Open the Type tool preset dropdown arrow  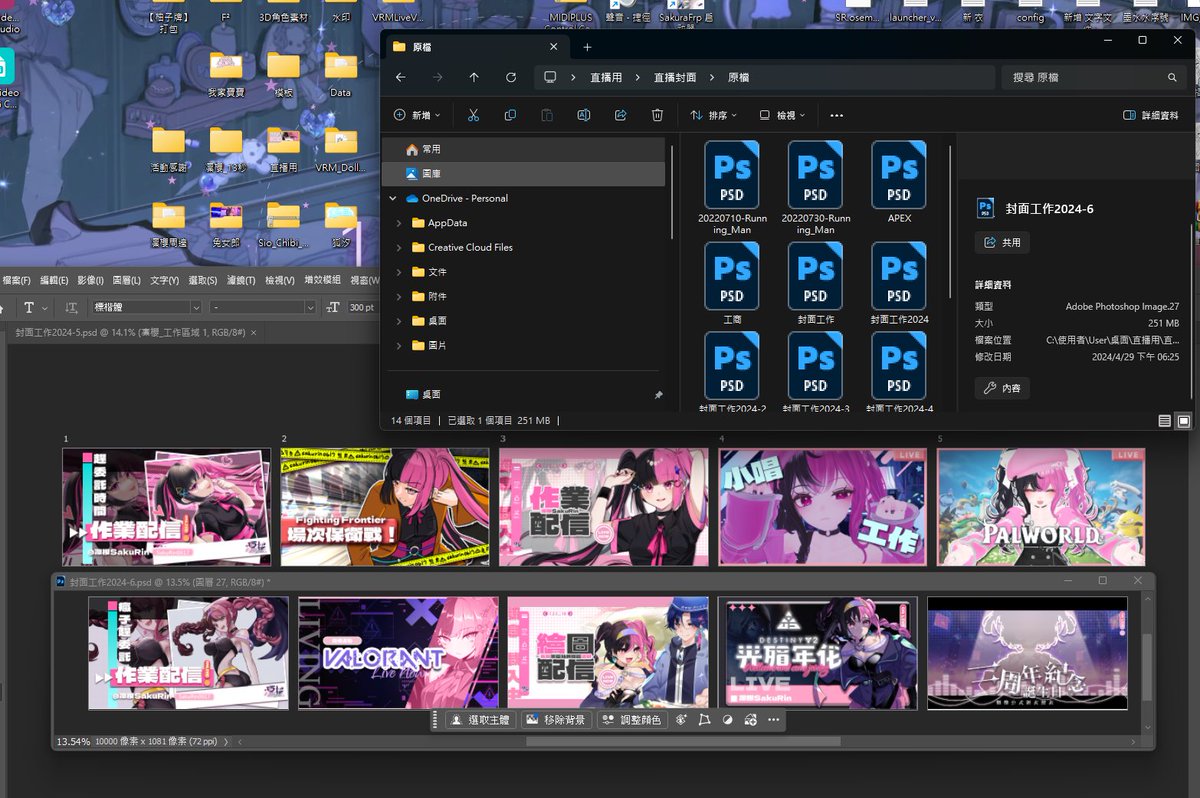click(46, 307)
